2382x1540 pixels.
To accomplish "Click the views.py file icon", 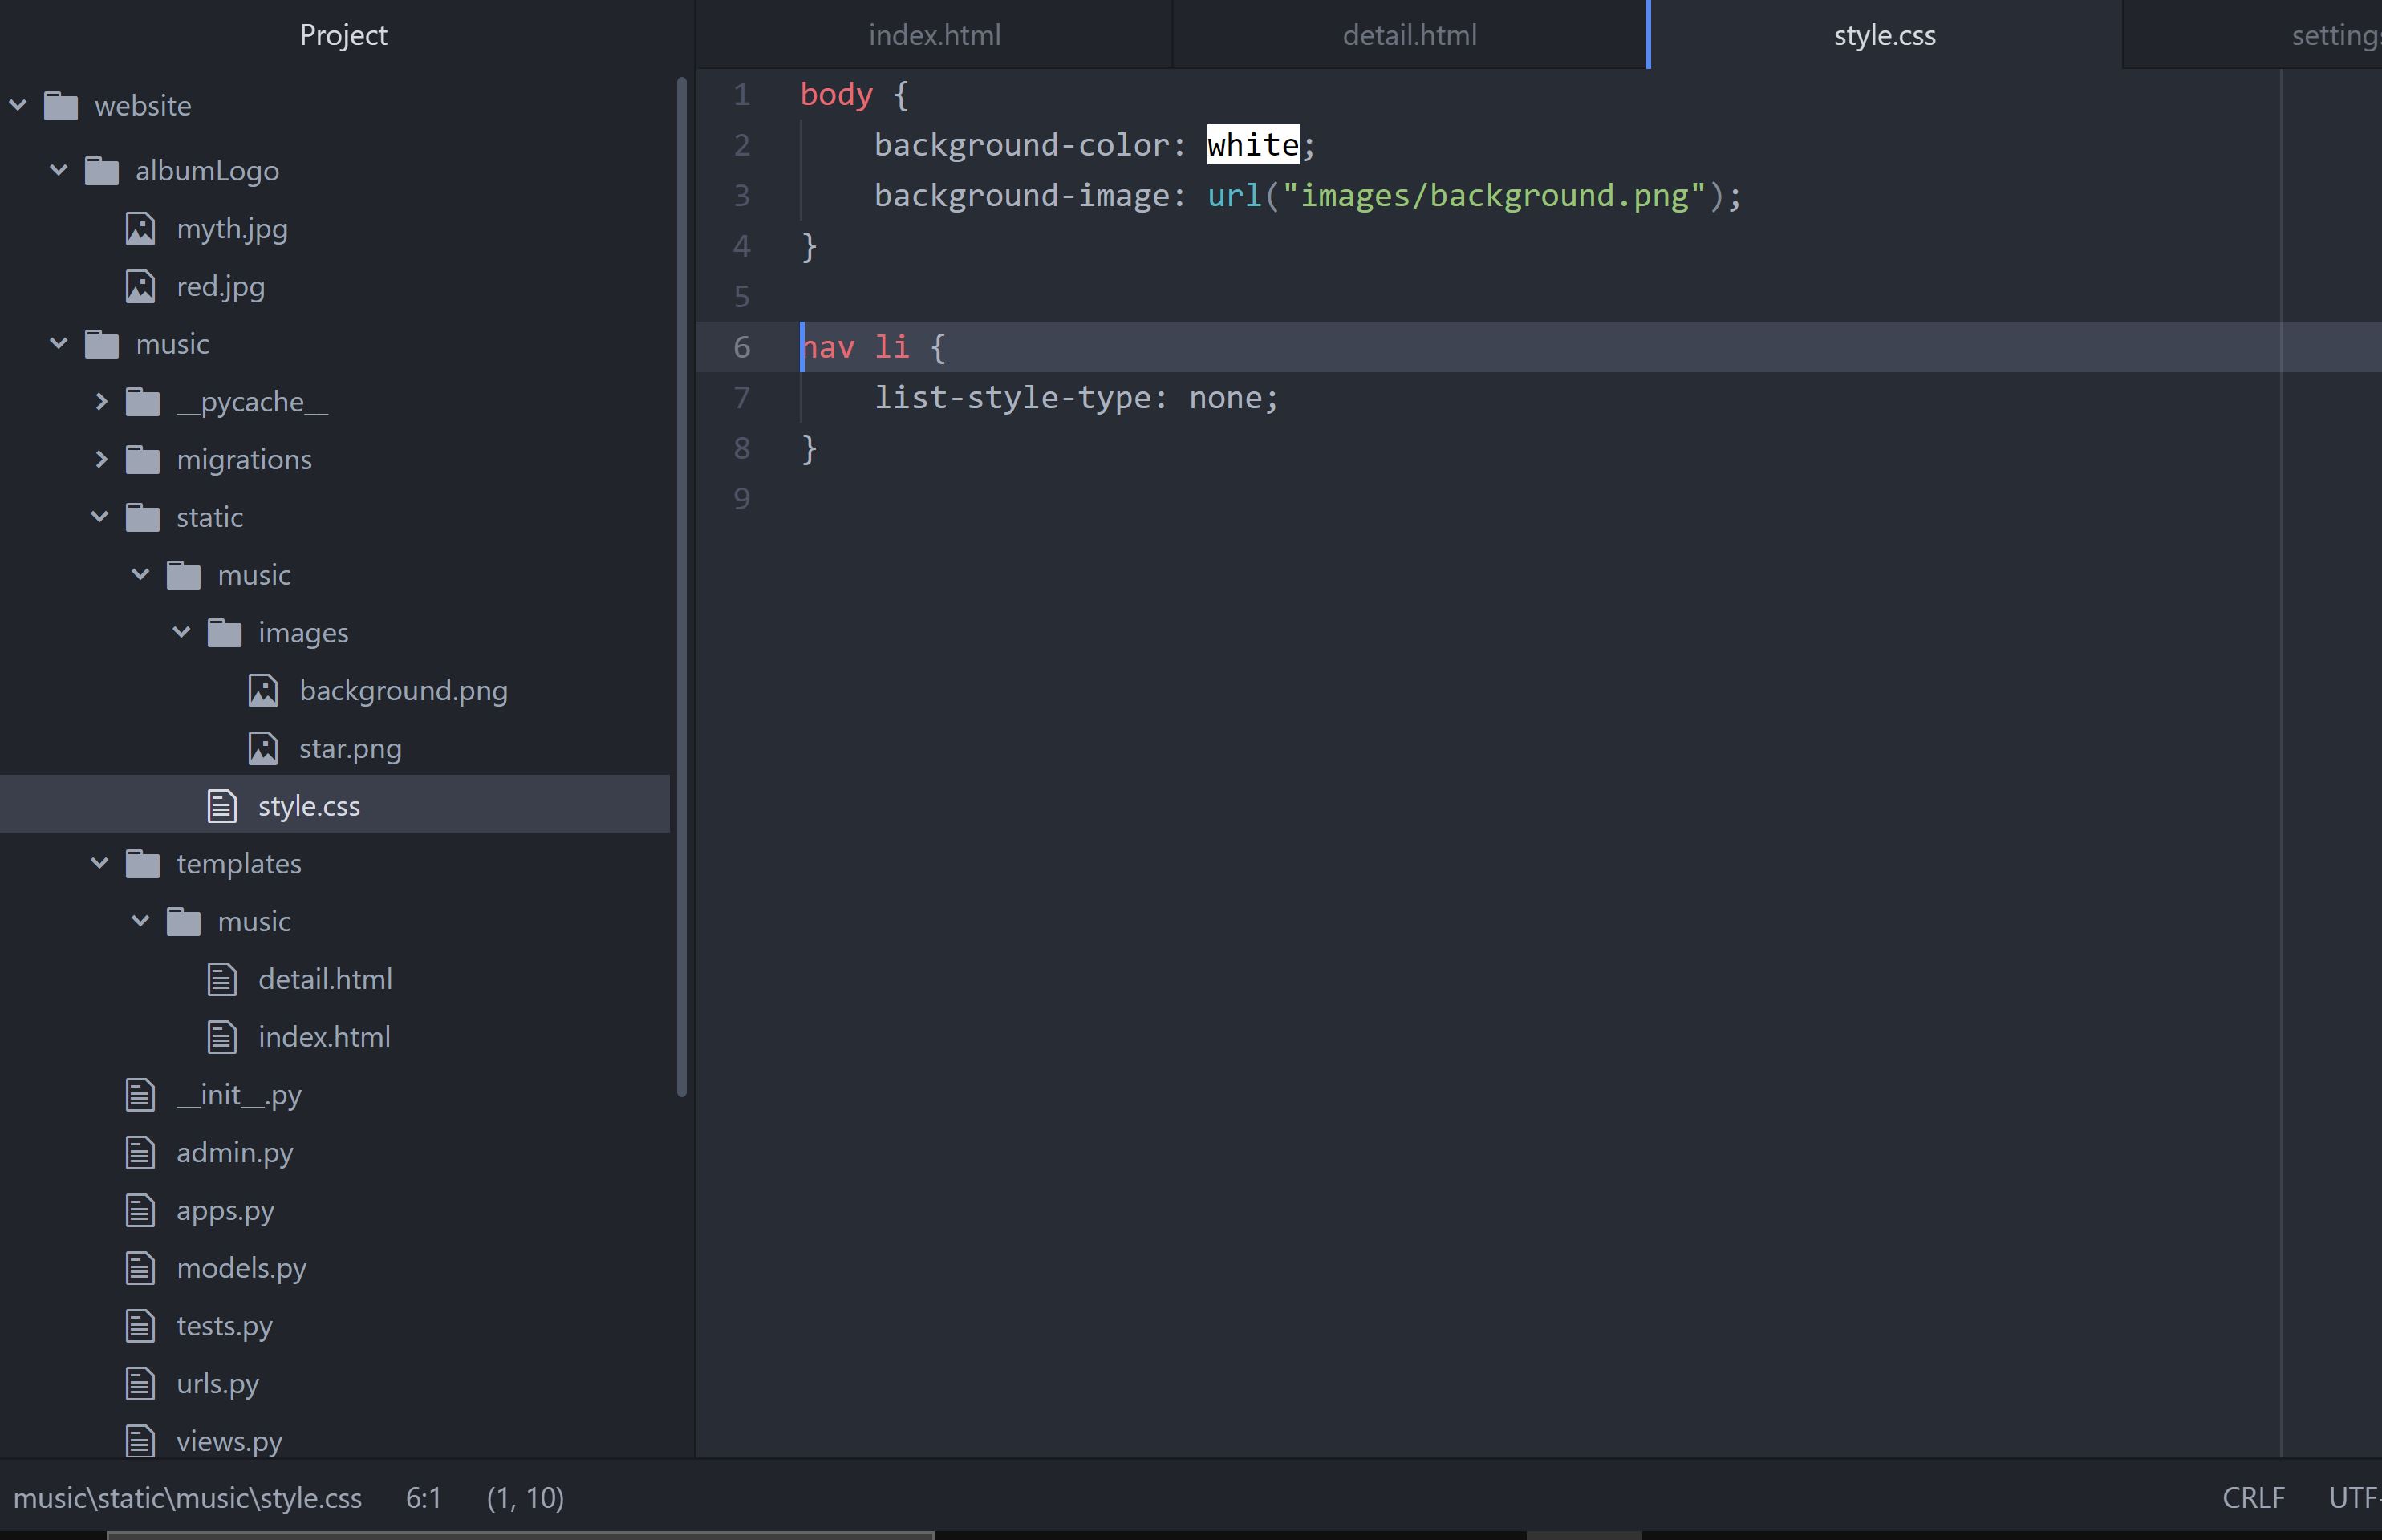I will (x=140, y=1441).
